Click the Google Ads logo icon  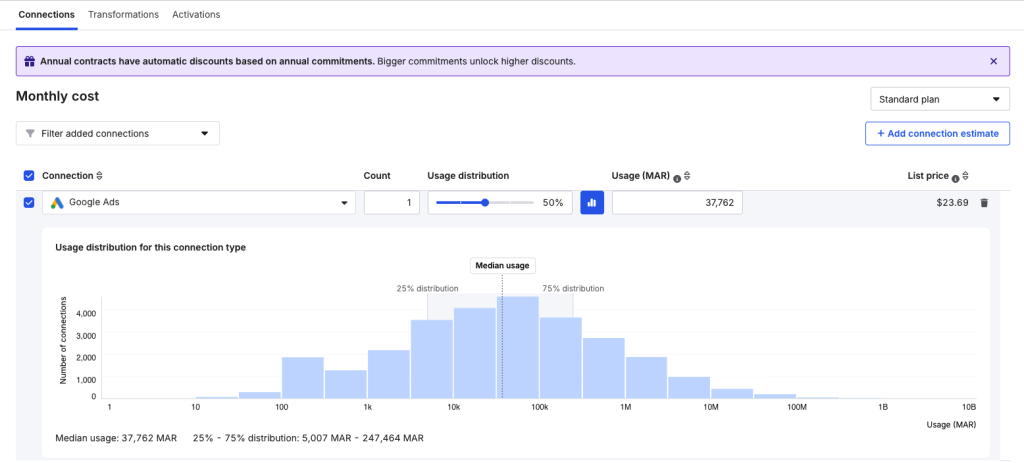click(x=57, y=202)
